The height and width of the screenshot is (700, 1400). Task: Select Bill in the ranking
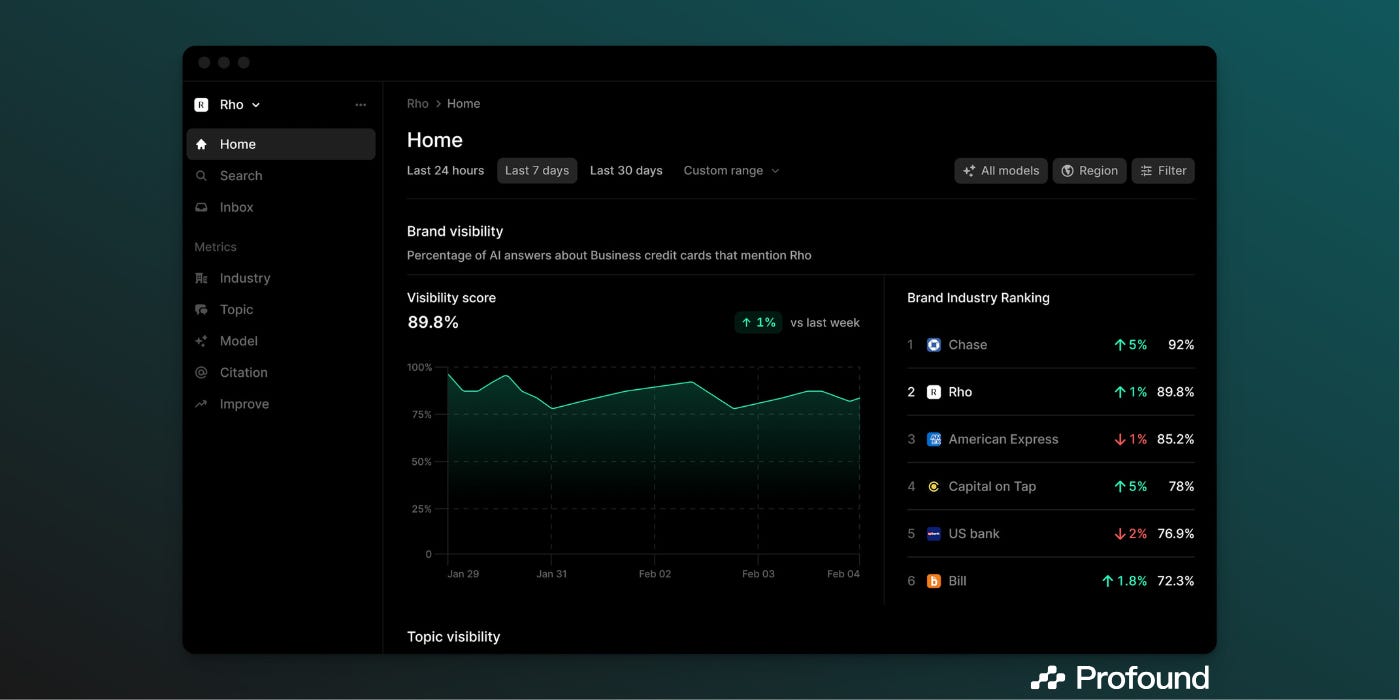1050,581
